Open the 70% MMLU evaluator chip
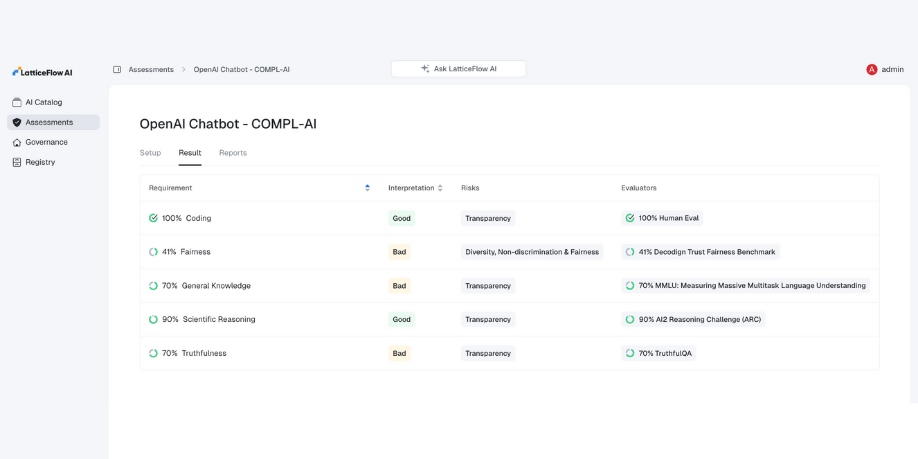This screenshot has height=459, width=918. click(745, 286)
